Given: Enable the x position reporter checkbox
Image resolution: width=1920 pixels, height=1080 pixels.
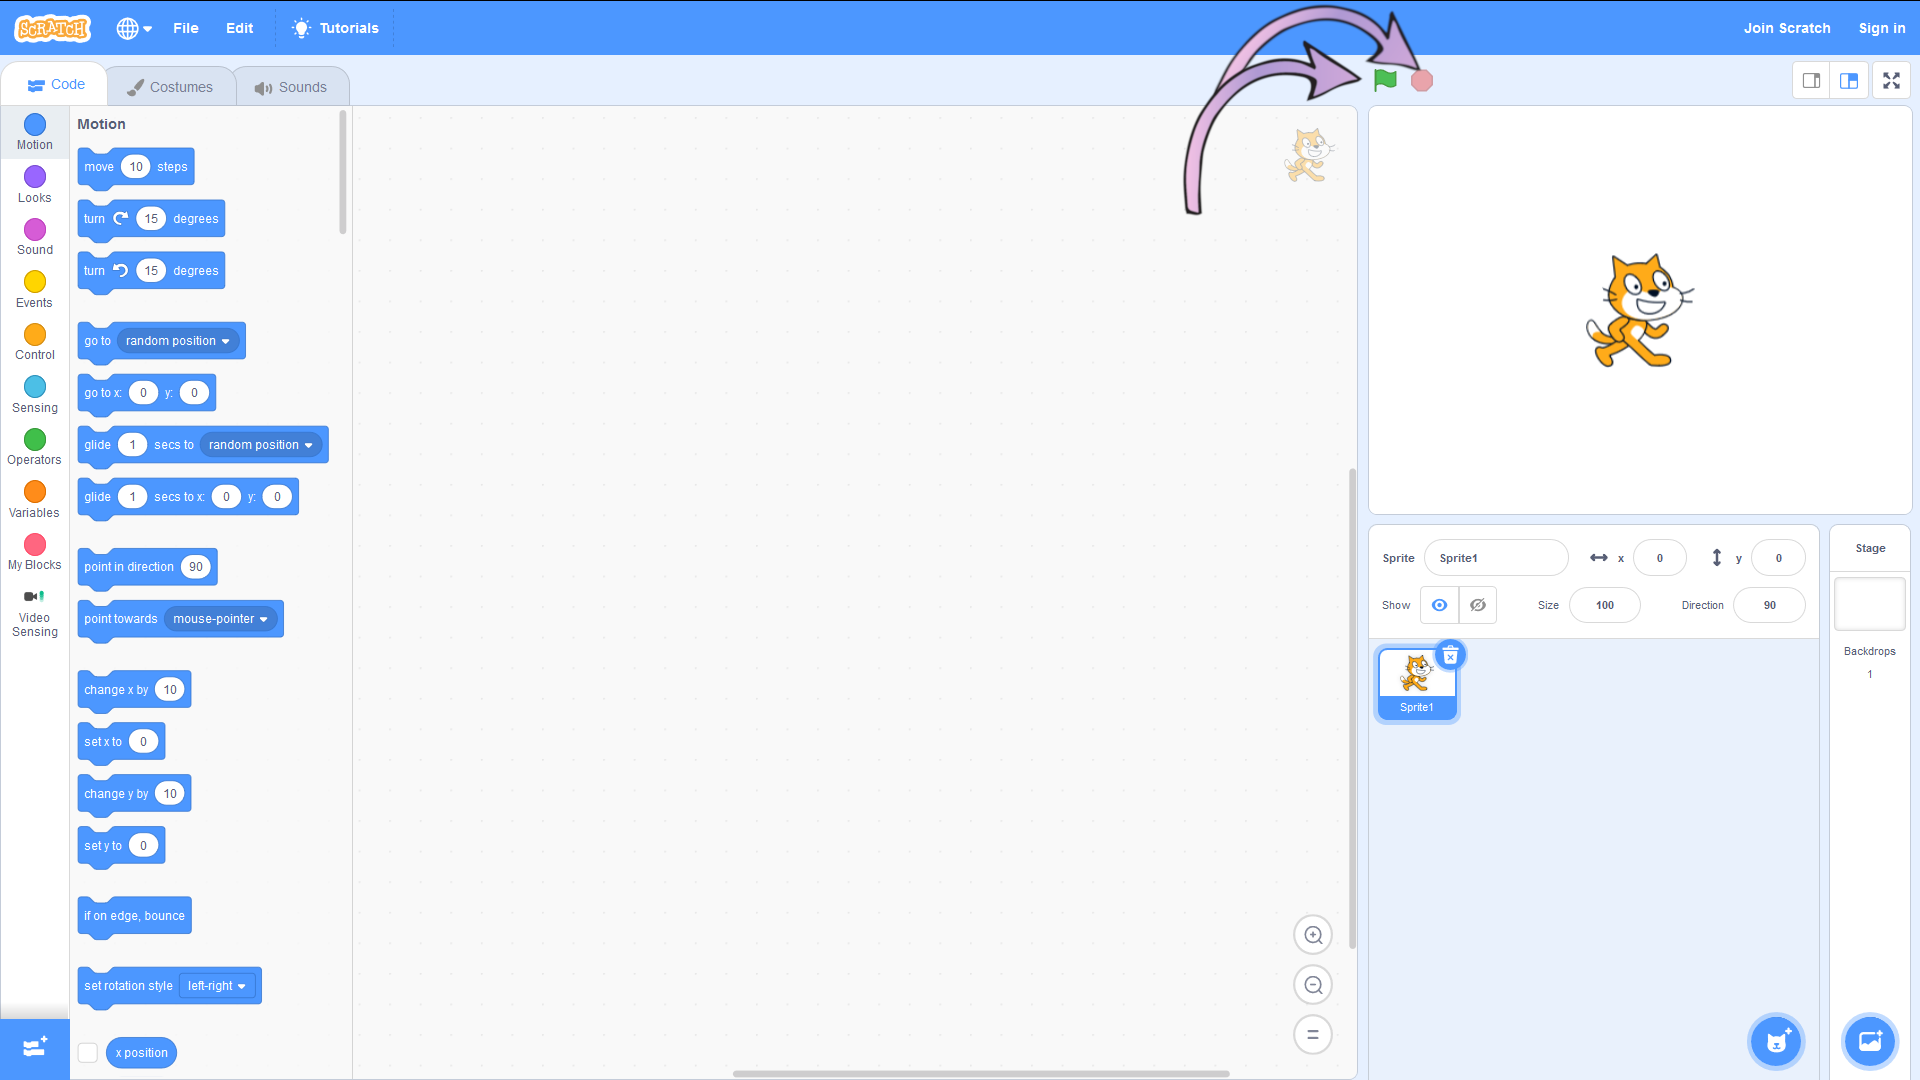Looking at the screenshot, I should (x=88, y=1053).
